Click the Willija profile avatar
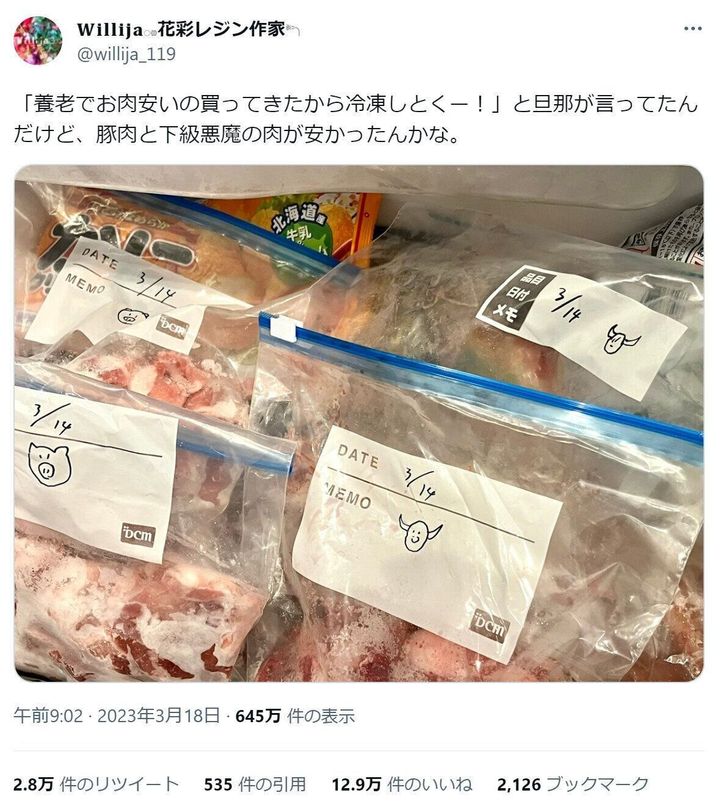This screenshot has height=806, width=720. point(38,40)
